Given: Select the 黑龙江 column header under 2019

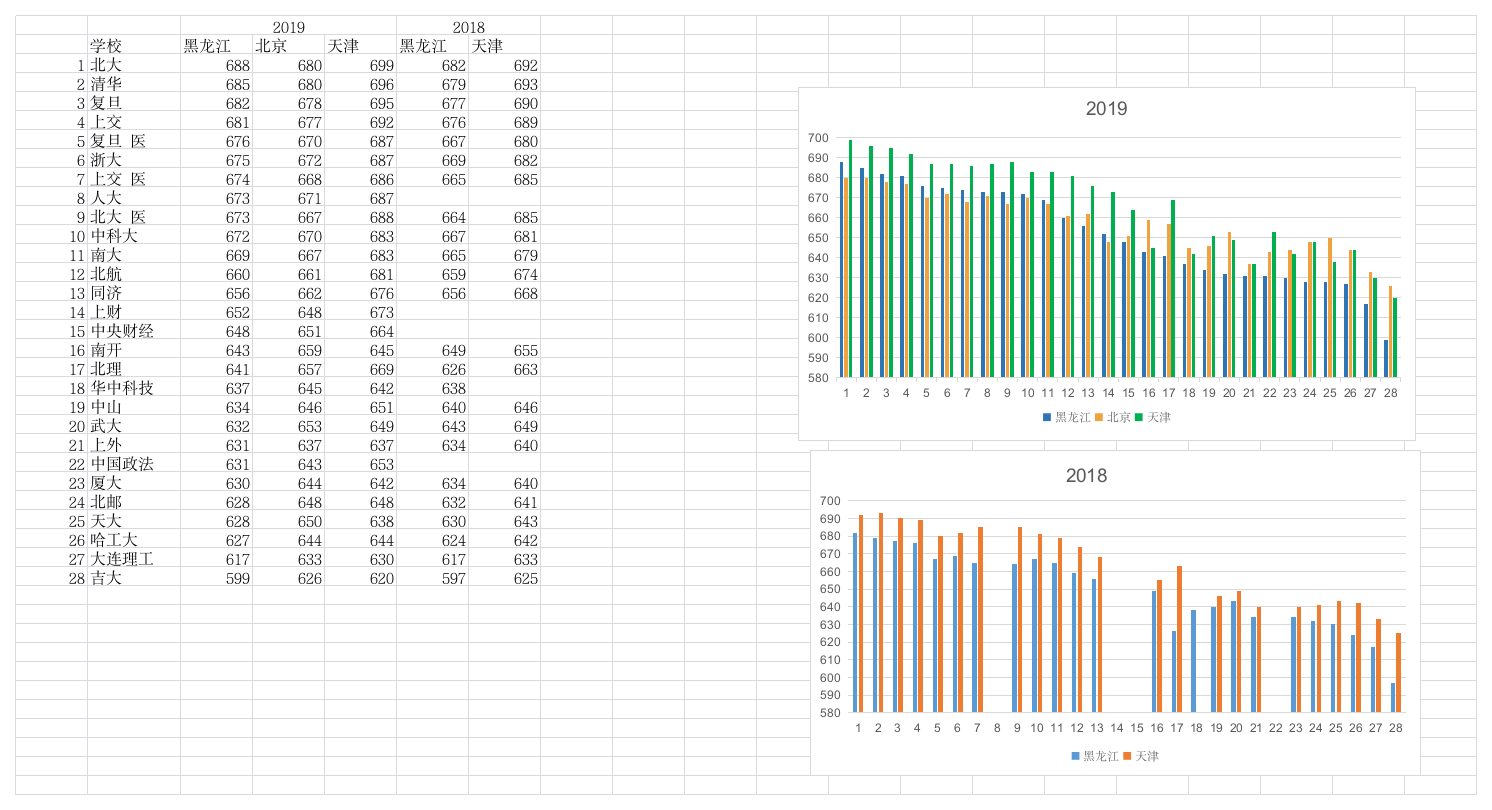Looking at the screenshot, I should tap(216, 46).
